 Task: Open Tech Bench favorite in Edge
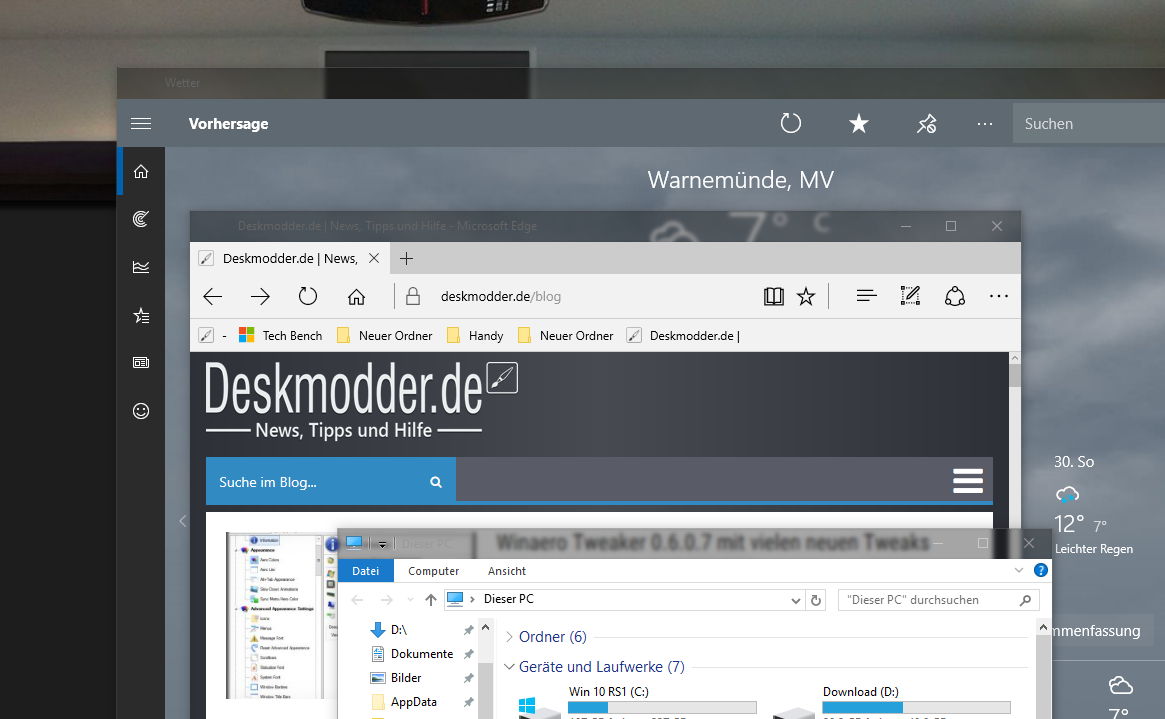pyautogui.click(x=281, y=336)
